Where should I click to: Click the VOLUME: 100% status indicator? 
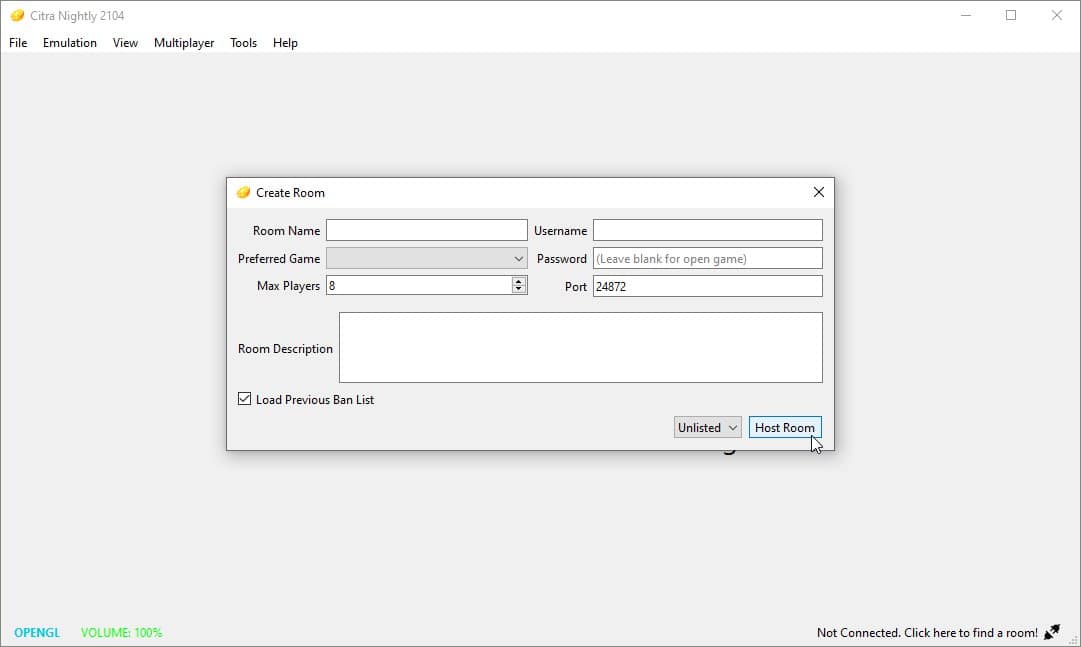[x=120, y=632]
